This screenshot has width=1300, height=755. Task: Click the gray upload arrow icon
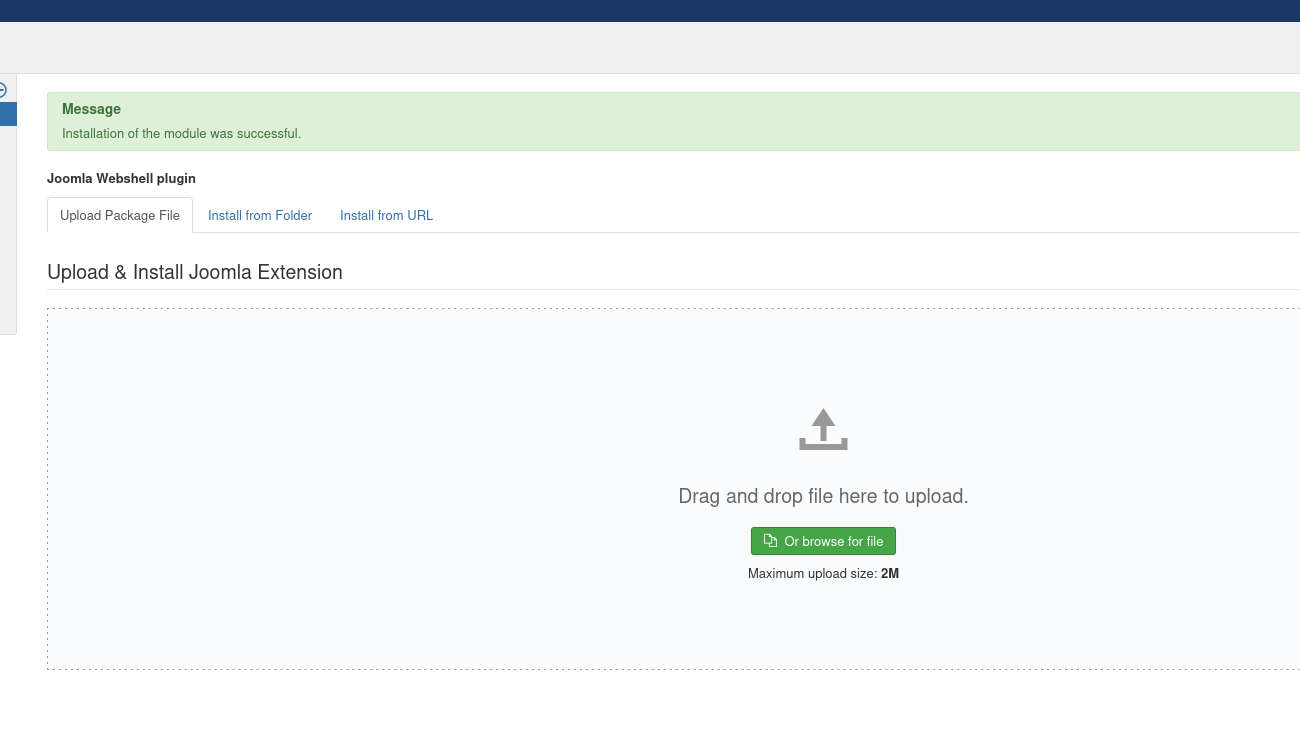tap(823, 429)
